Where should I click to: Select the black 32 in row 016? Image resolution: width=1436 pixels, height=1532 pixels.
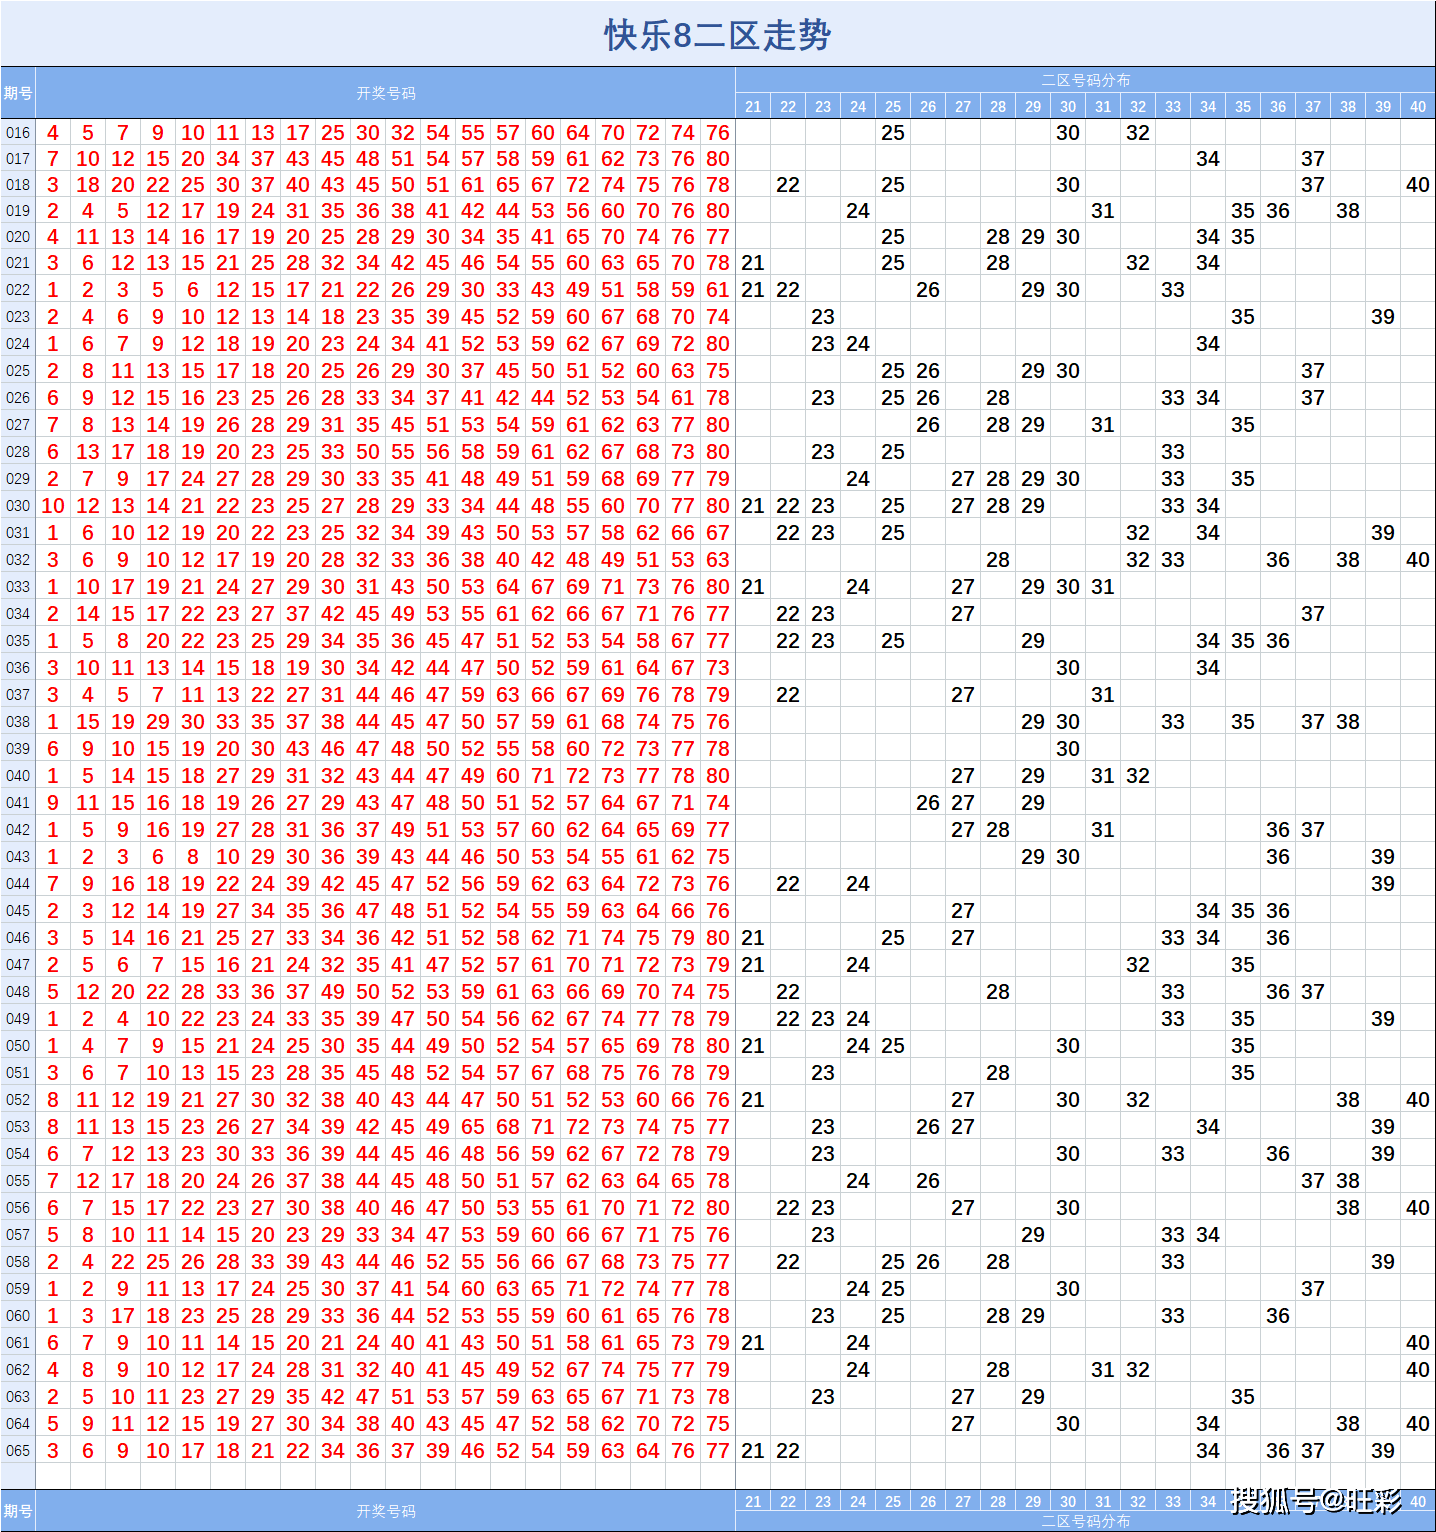coord(1138,133)
